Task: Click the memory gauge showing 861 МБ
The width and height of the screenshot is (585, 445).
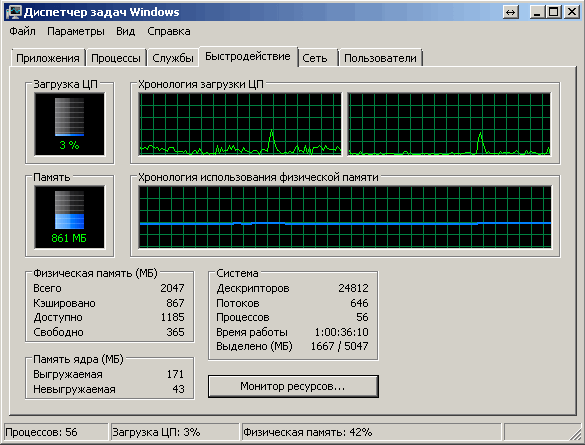Action: [x=69, y=217]
